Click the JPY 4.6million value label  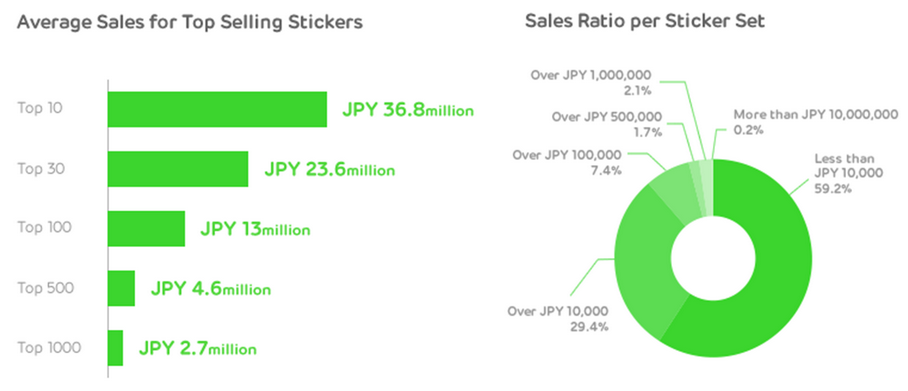pyautogui.click(x=210, y=288)
